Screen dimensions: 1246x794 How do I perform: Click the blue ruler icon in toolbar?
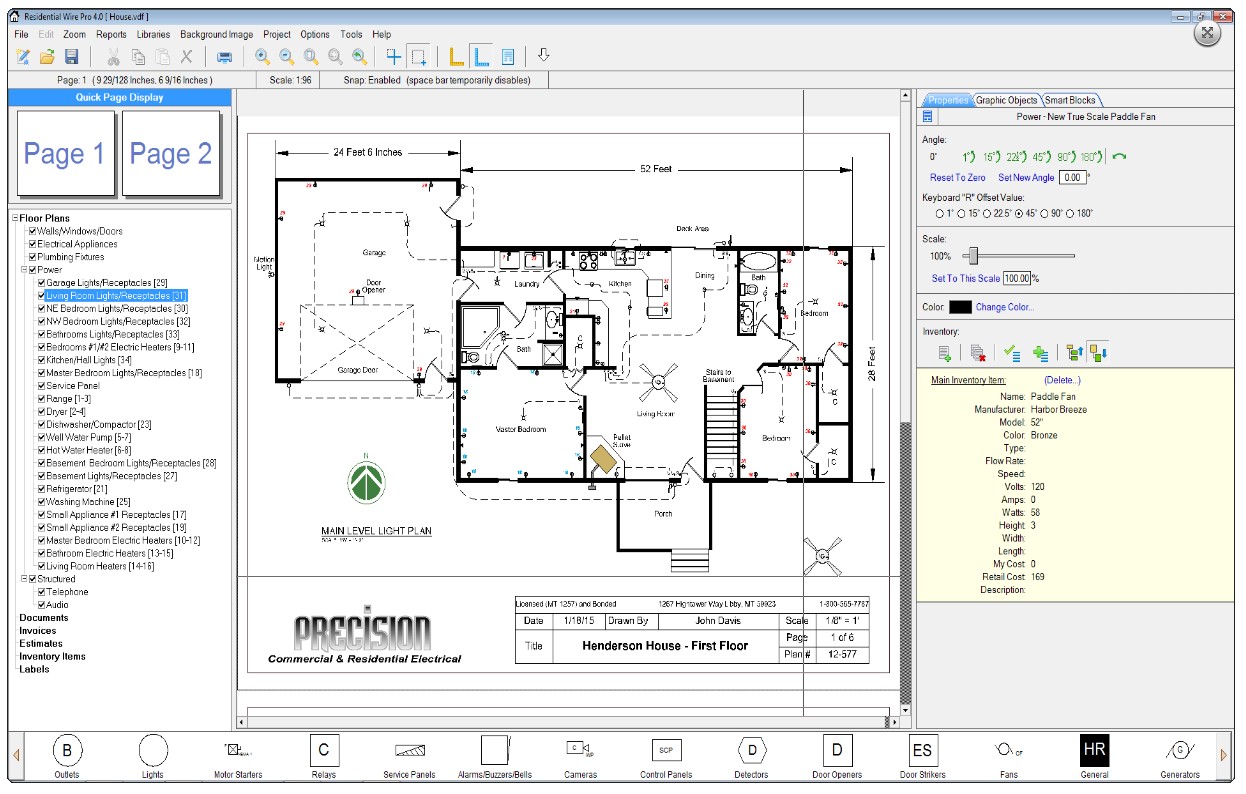[482, 57]
